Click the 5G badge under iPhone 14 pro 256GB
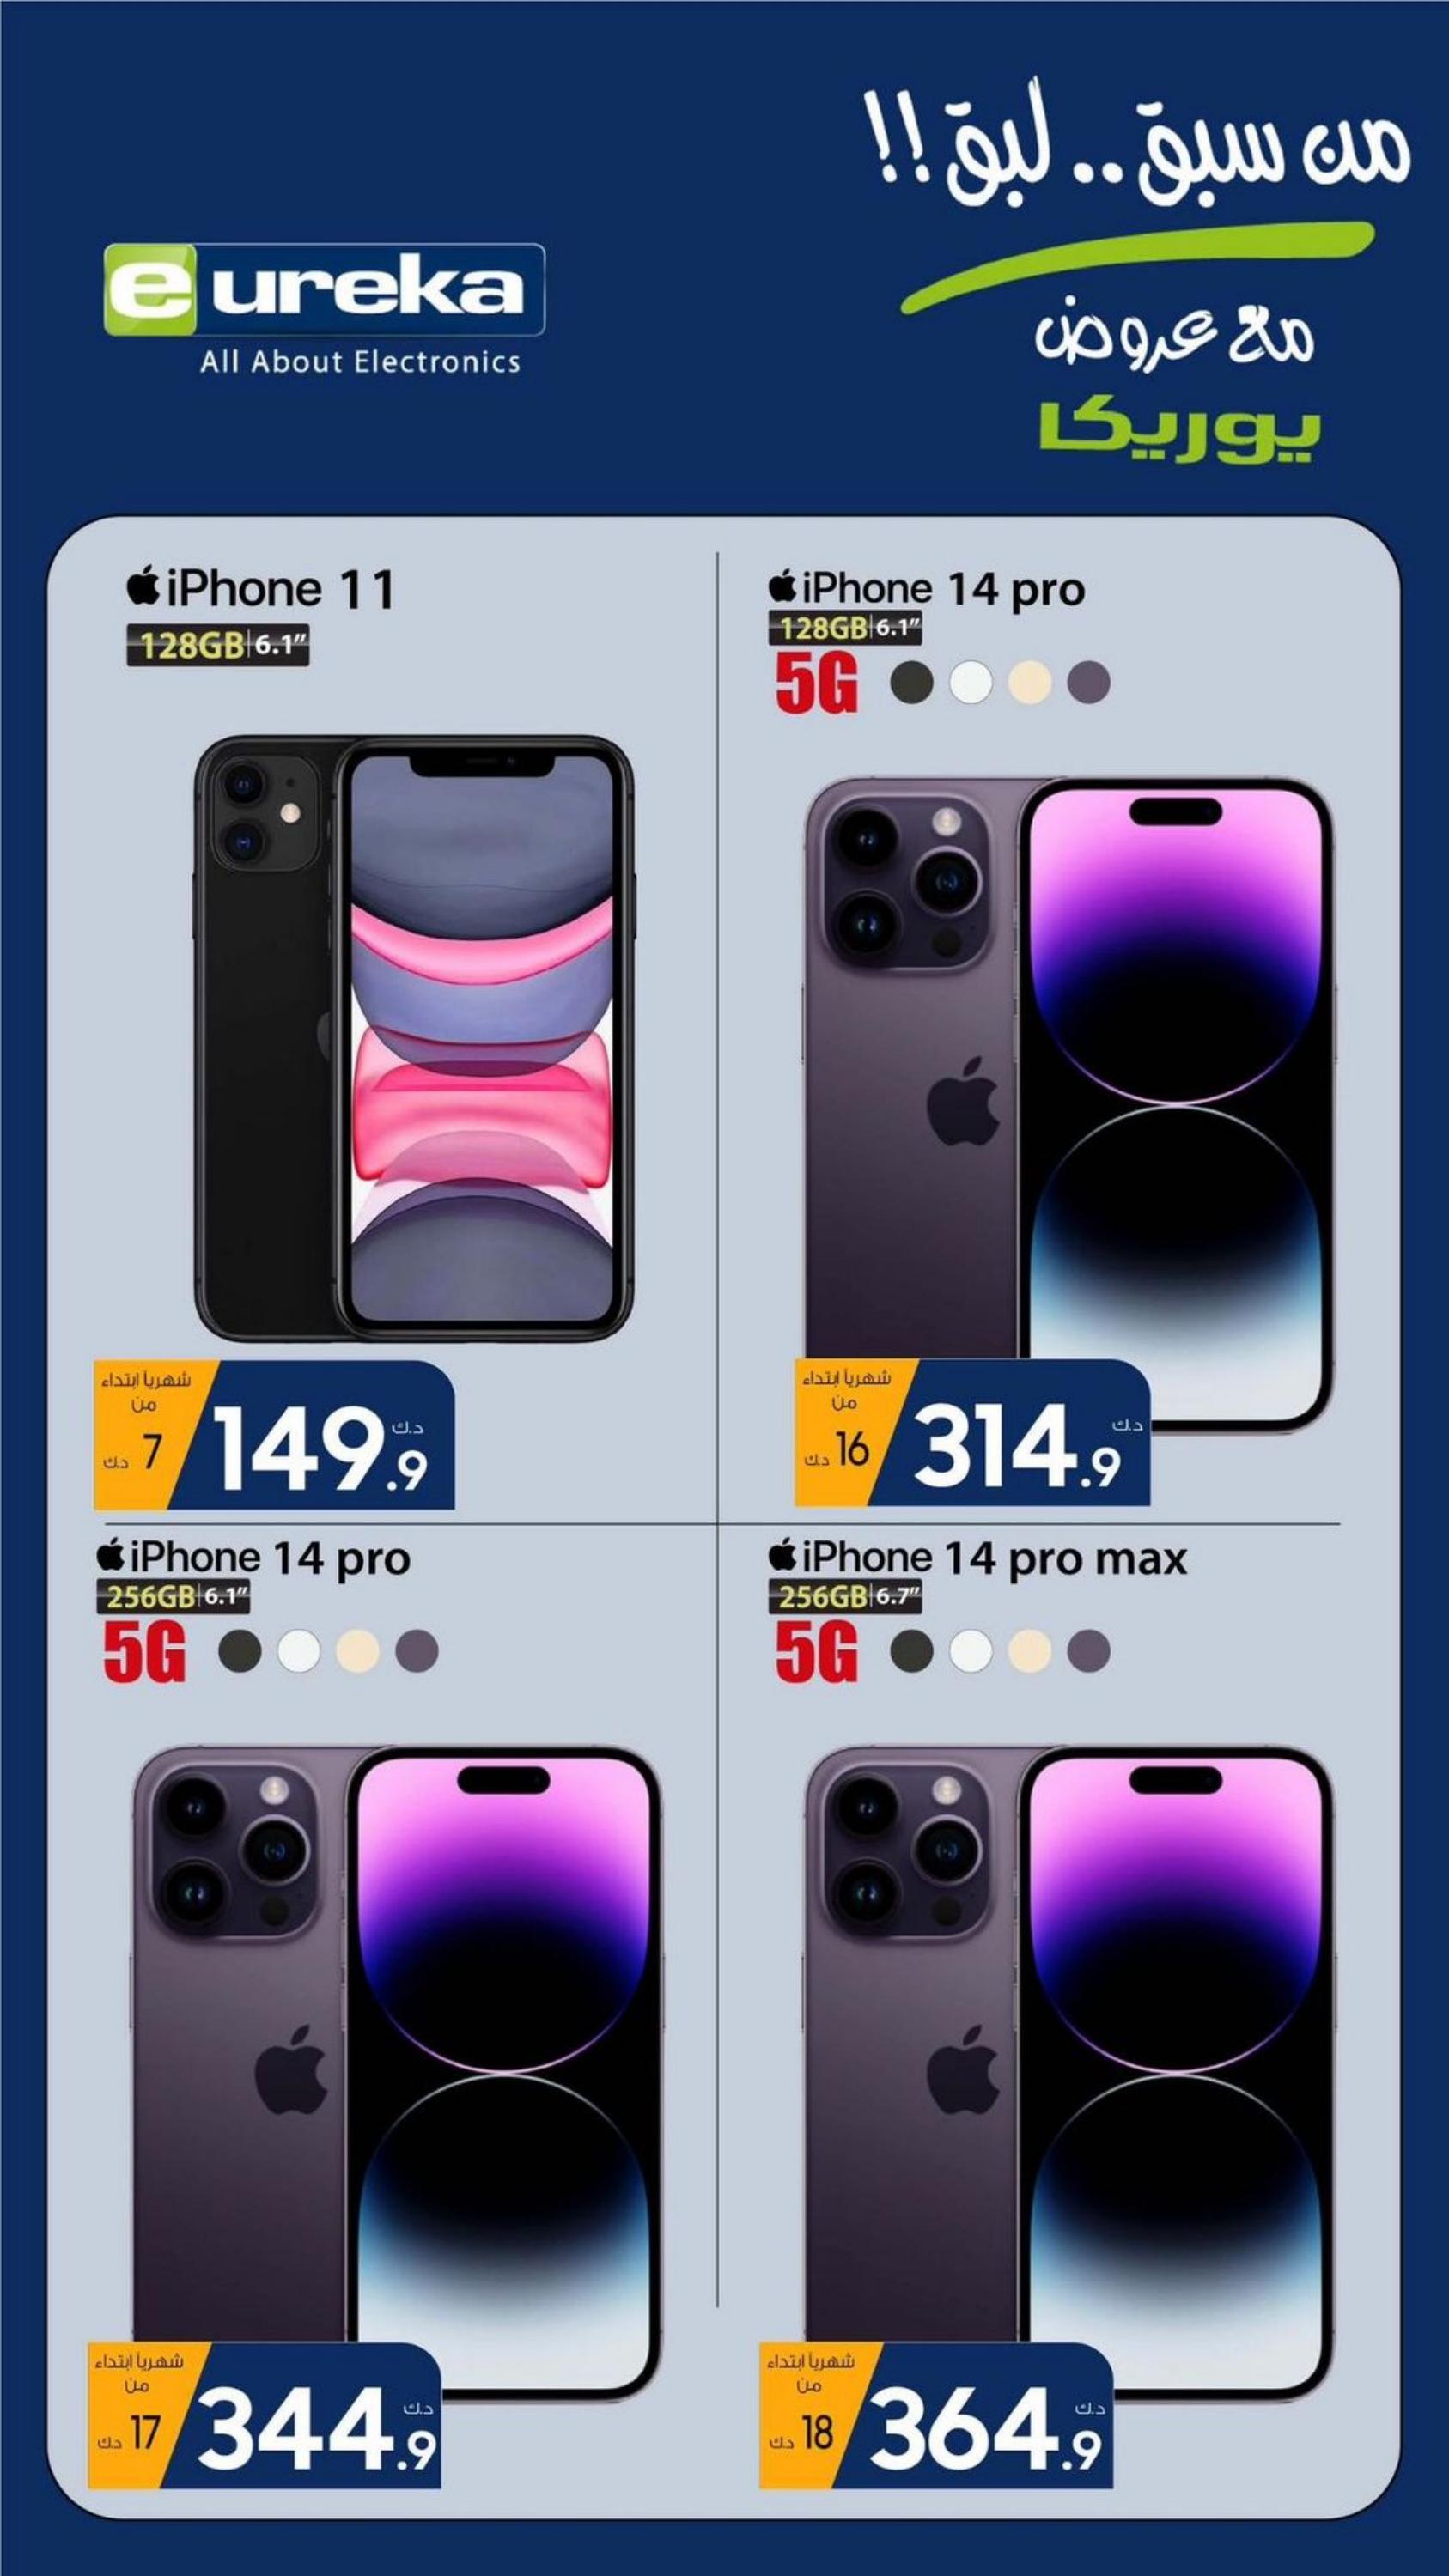Screen dimensions: 1449x2576 (x=145, y=1654)
